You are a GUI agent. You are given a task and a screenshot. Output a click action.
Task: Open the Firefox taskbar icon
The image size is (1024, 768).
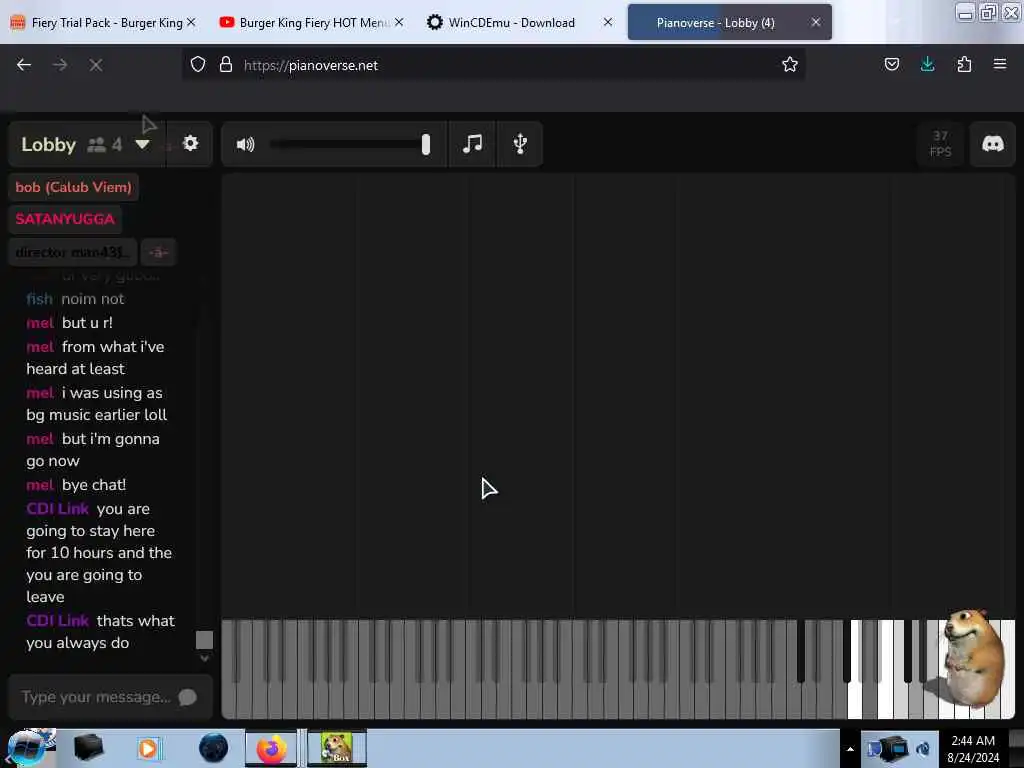272,748
